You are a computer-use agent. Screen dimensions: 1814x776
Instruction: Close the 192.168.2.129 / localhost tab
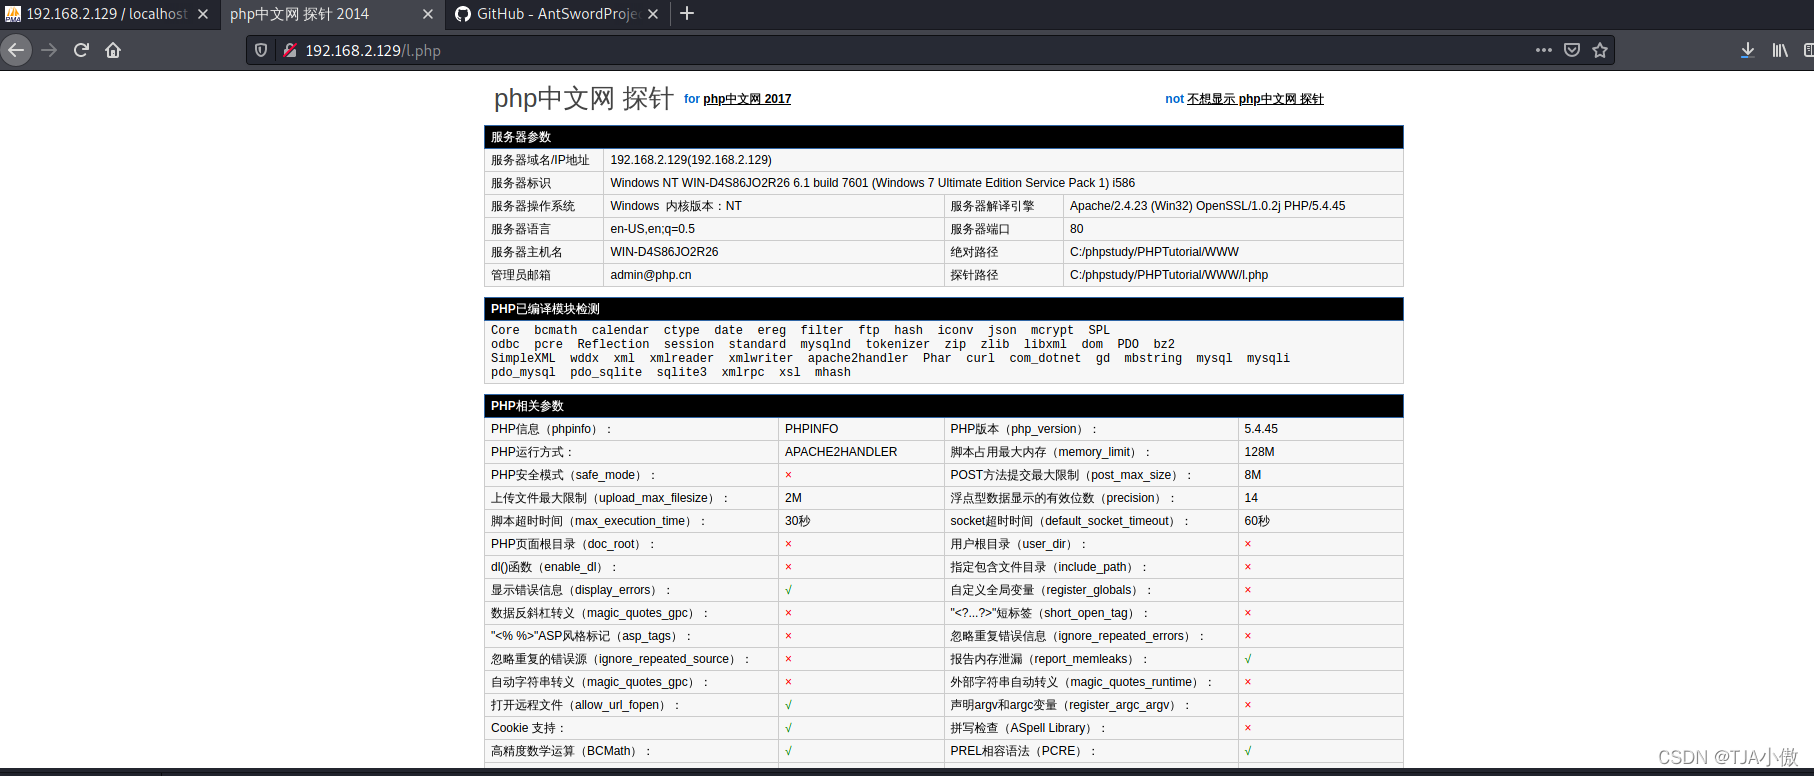pos(203,14)
